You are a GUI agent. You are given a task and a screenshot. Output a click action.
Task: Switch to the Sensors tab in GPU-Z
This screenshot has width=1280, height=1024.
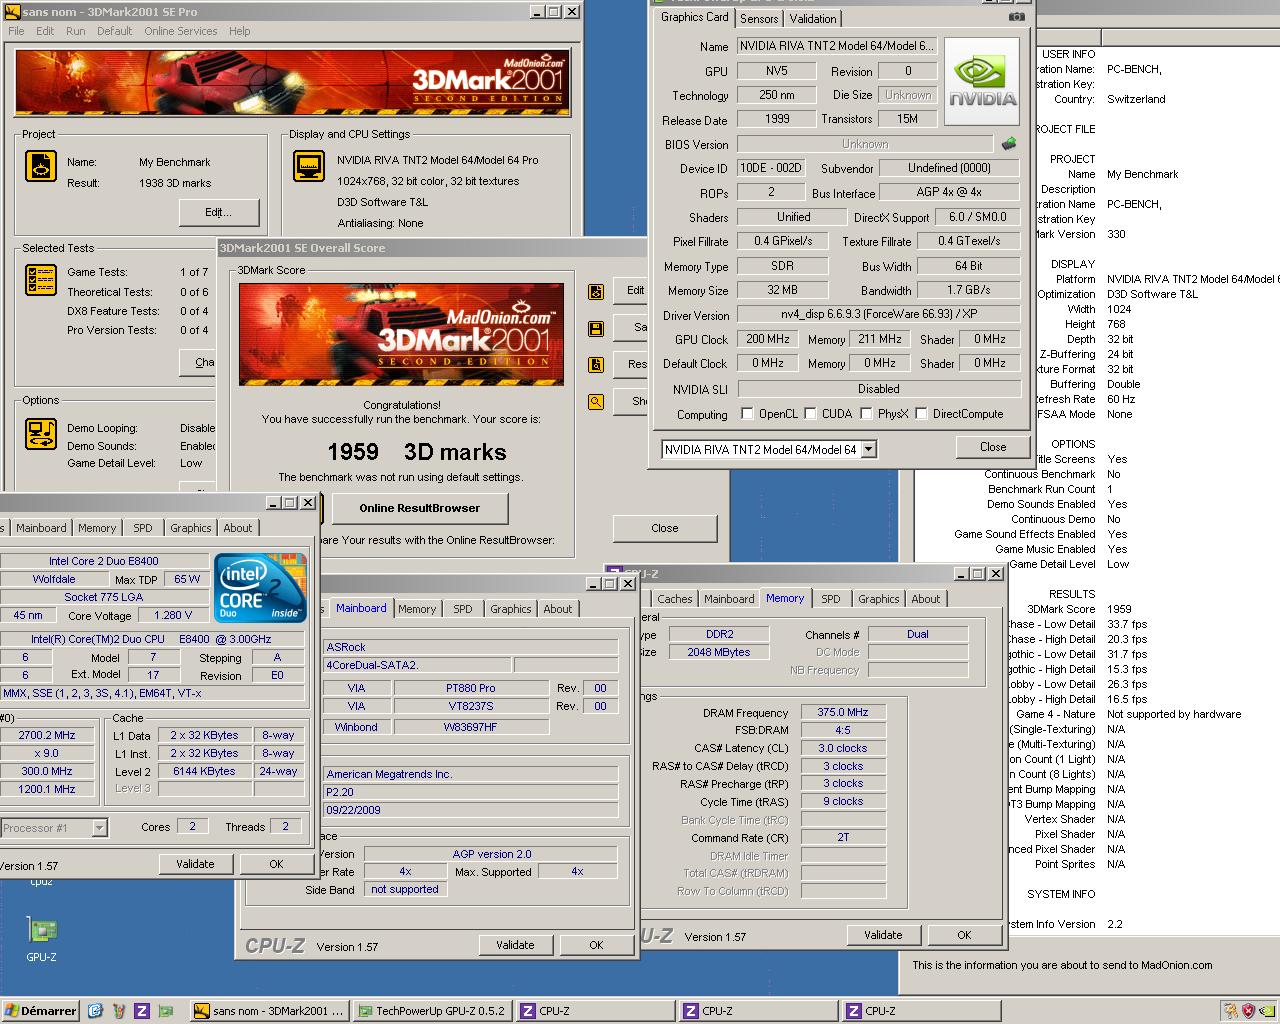point(759,19)
